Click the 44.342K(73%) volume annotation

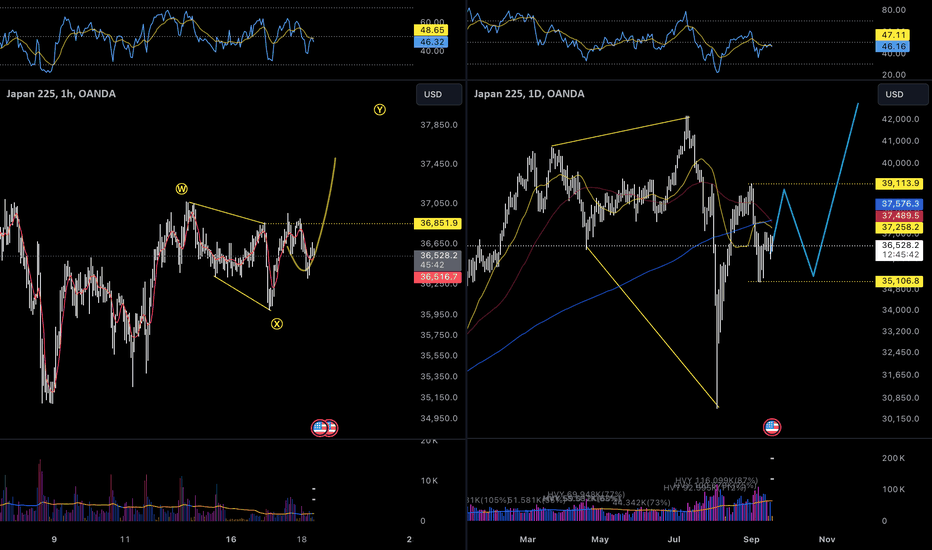(641, 503)
